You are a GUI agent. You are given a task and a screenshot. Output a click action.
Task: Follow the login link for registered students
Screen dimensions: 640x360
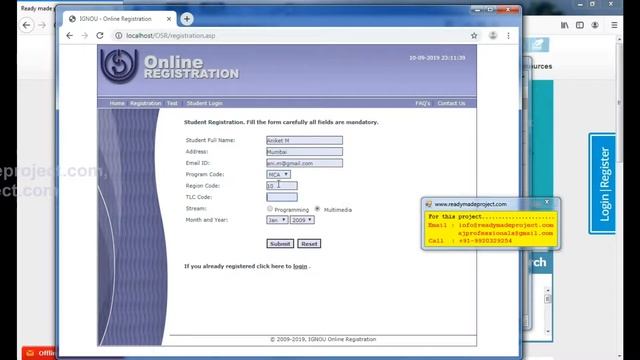tap(300, 267)
